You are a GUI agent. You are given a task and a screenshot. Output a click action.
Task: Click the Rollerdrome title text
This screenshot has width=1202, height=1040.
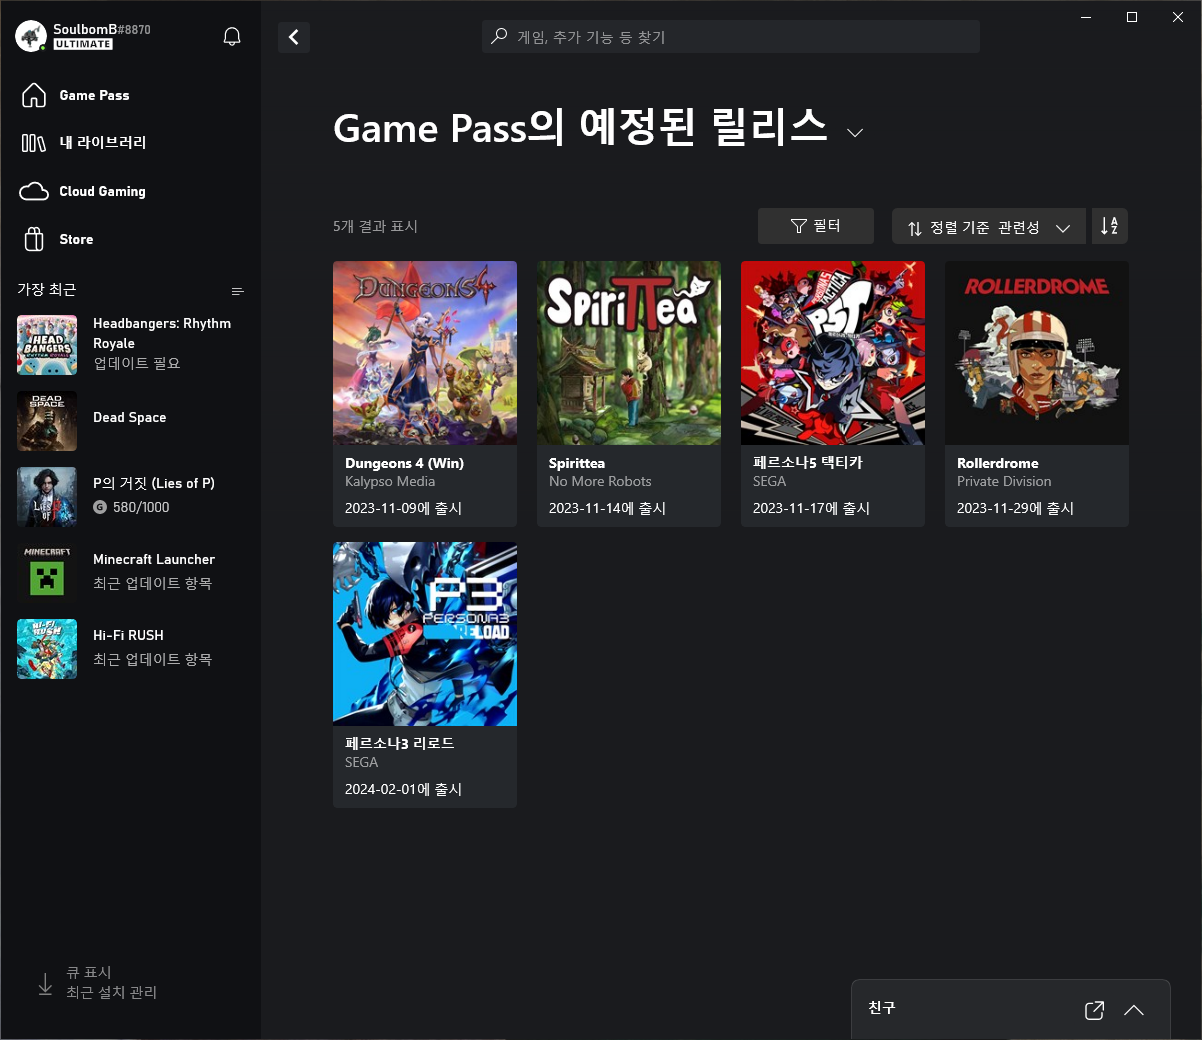click(x=998, y=463)
